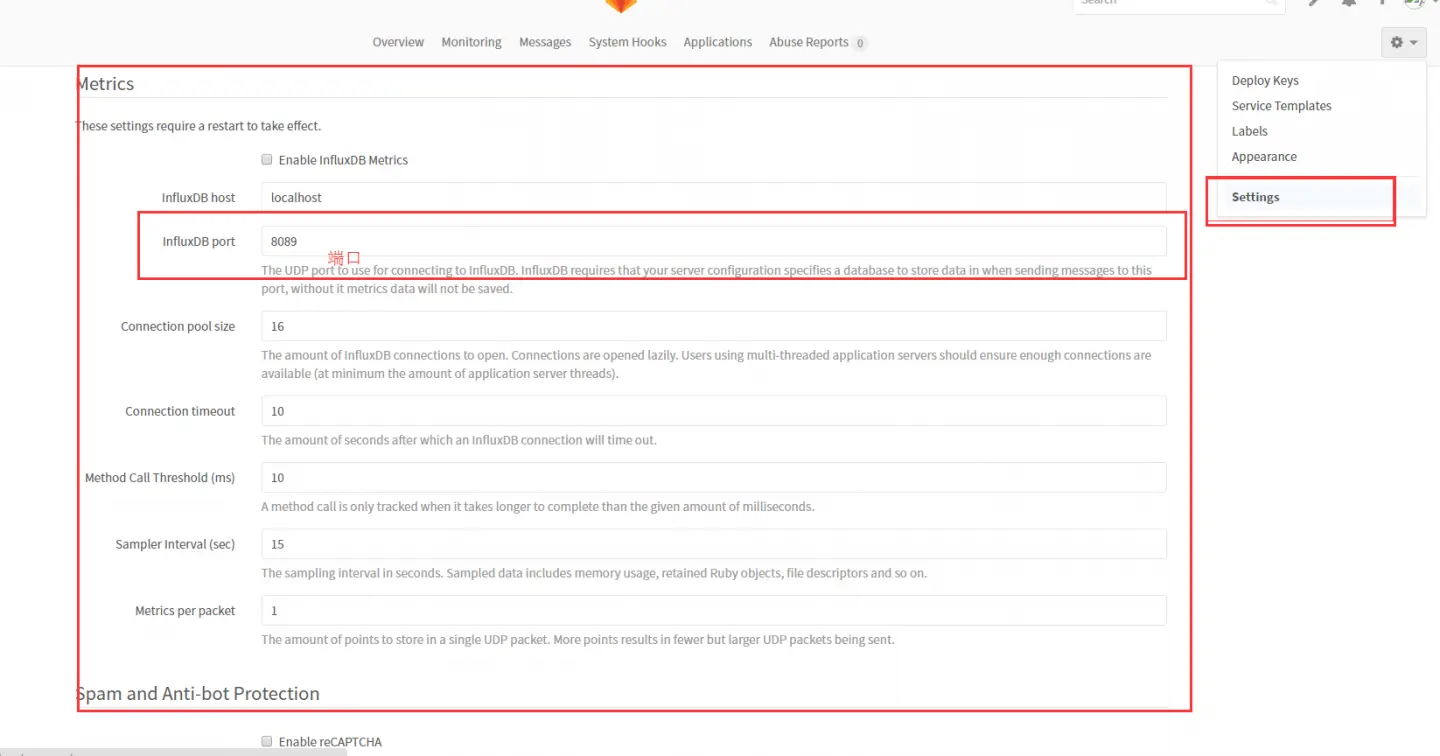Screen dimensions: 1440x756
Task: Open the Applications tab
Action: (717, 42)
